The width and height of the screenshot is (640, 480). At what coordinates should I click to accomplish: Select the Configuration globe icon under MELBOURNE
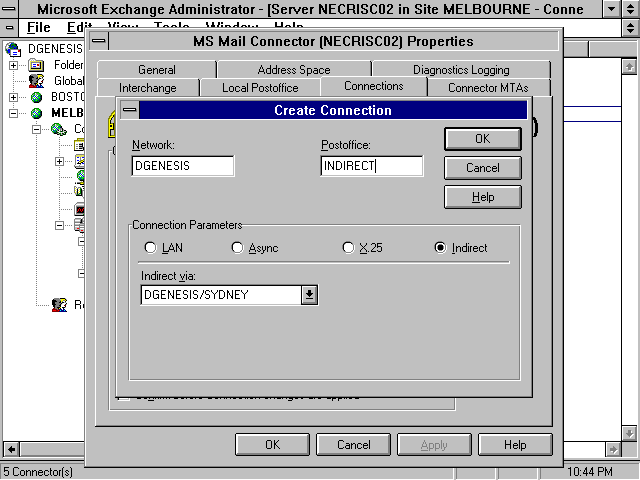tap(59, 129)
